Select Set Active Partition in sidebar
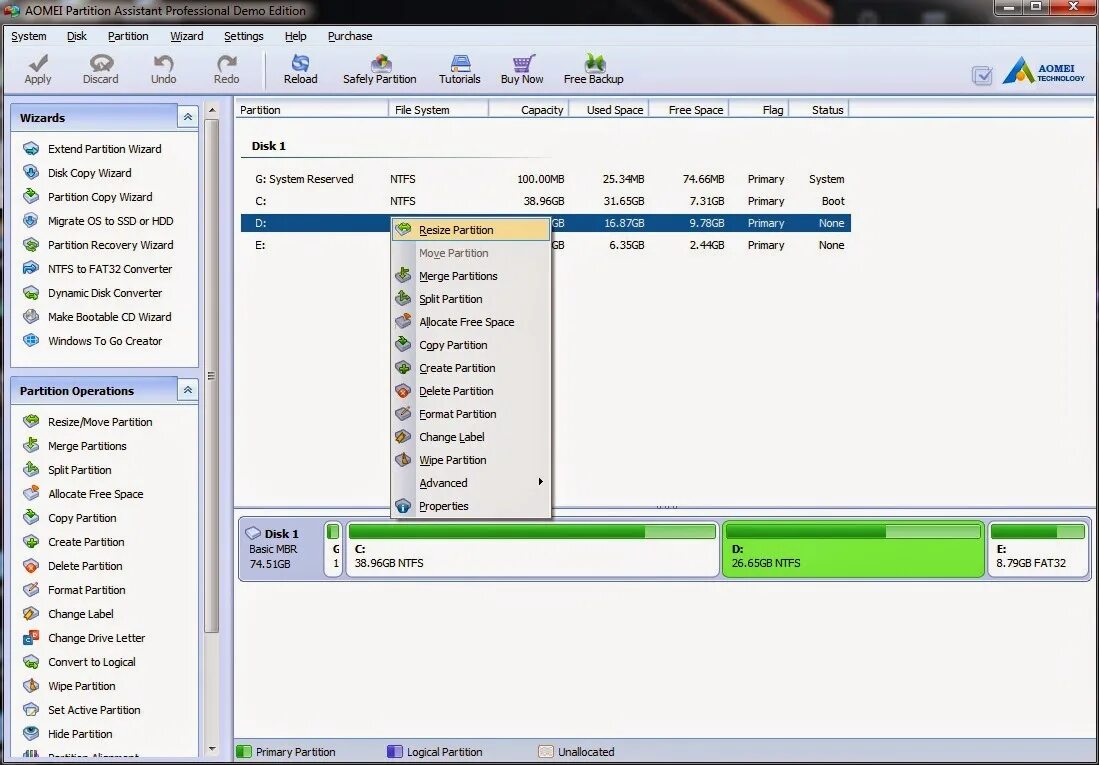This screenshot has width=1099, height=765. 95,710
